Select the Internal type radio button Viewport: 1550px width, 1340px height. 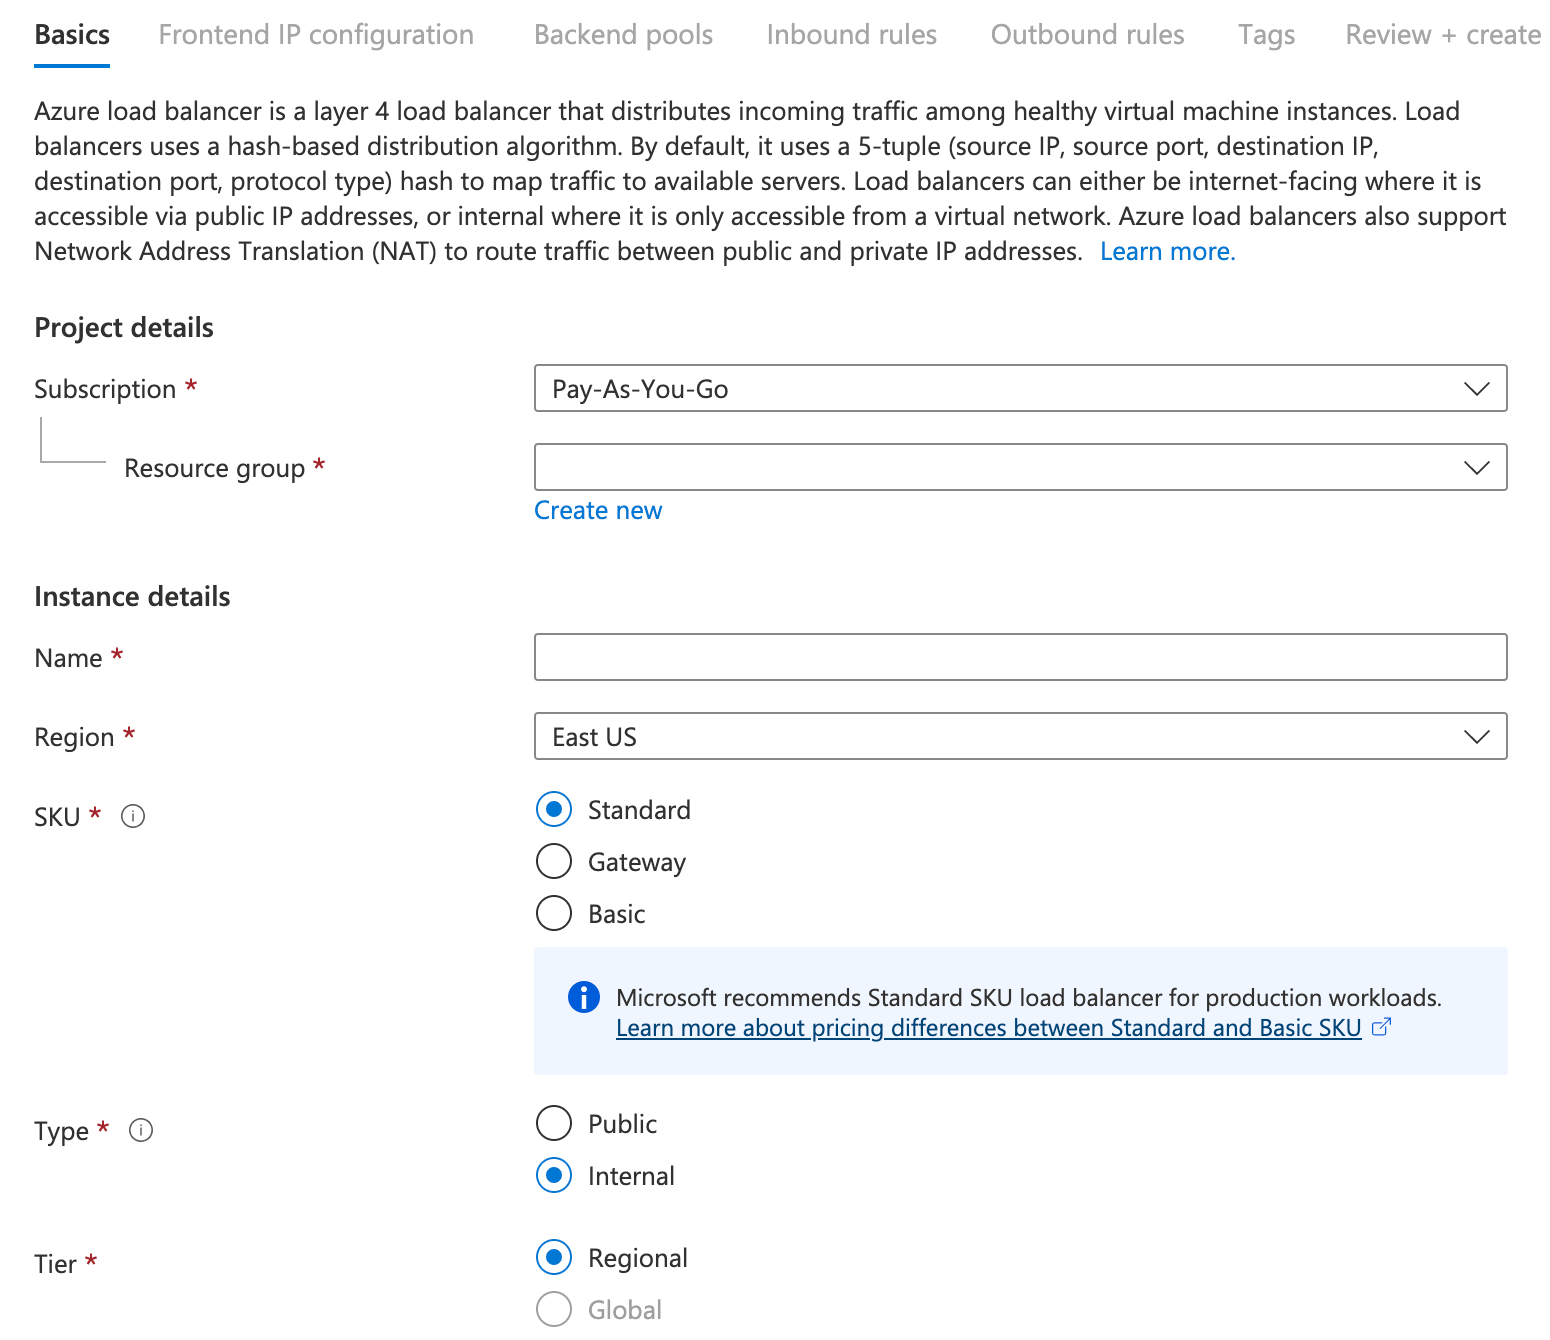pos(553,1176)
